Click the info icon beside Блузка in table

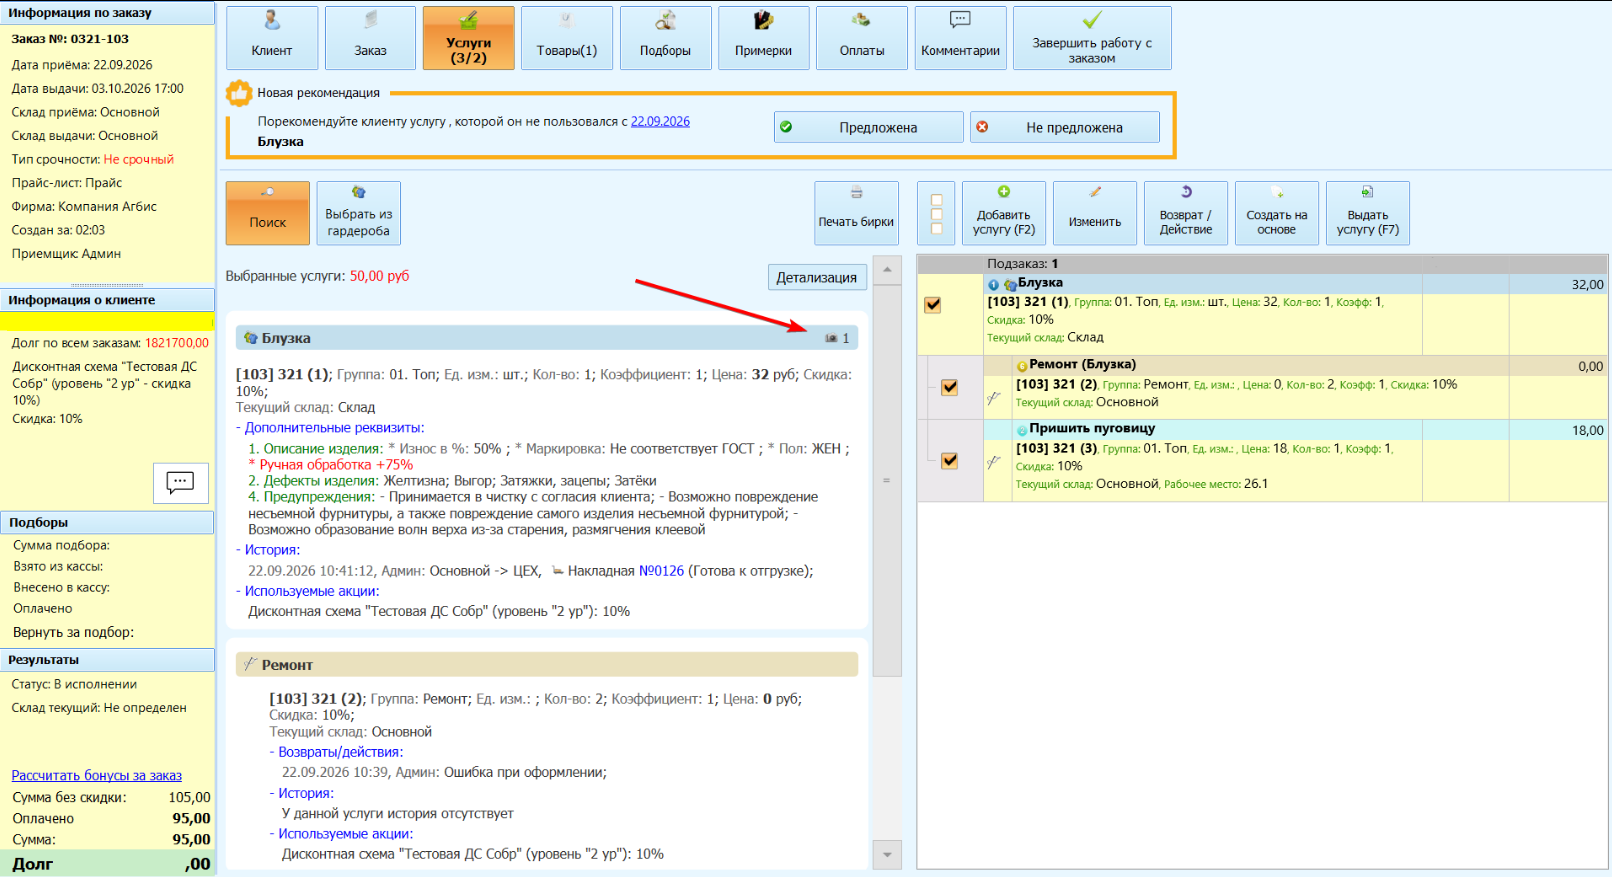click(993, 285)
